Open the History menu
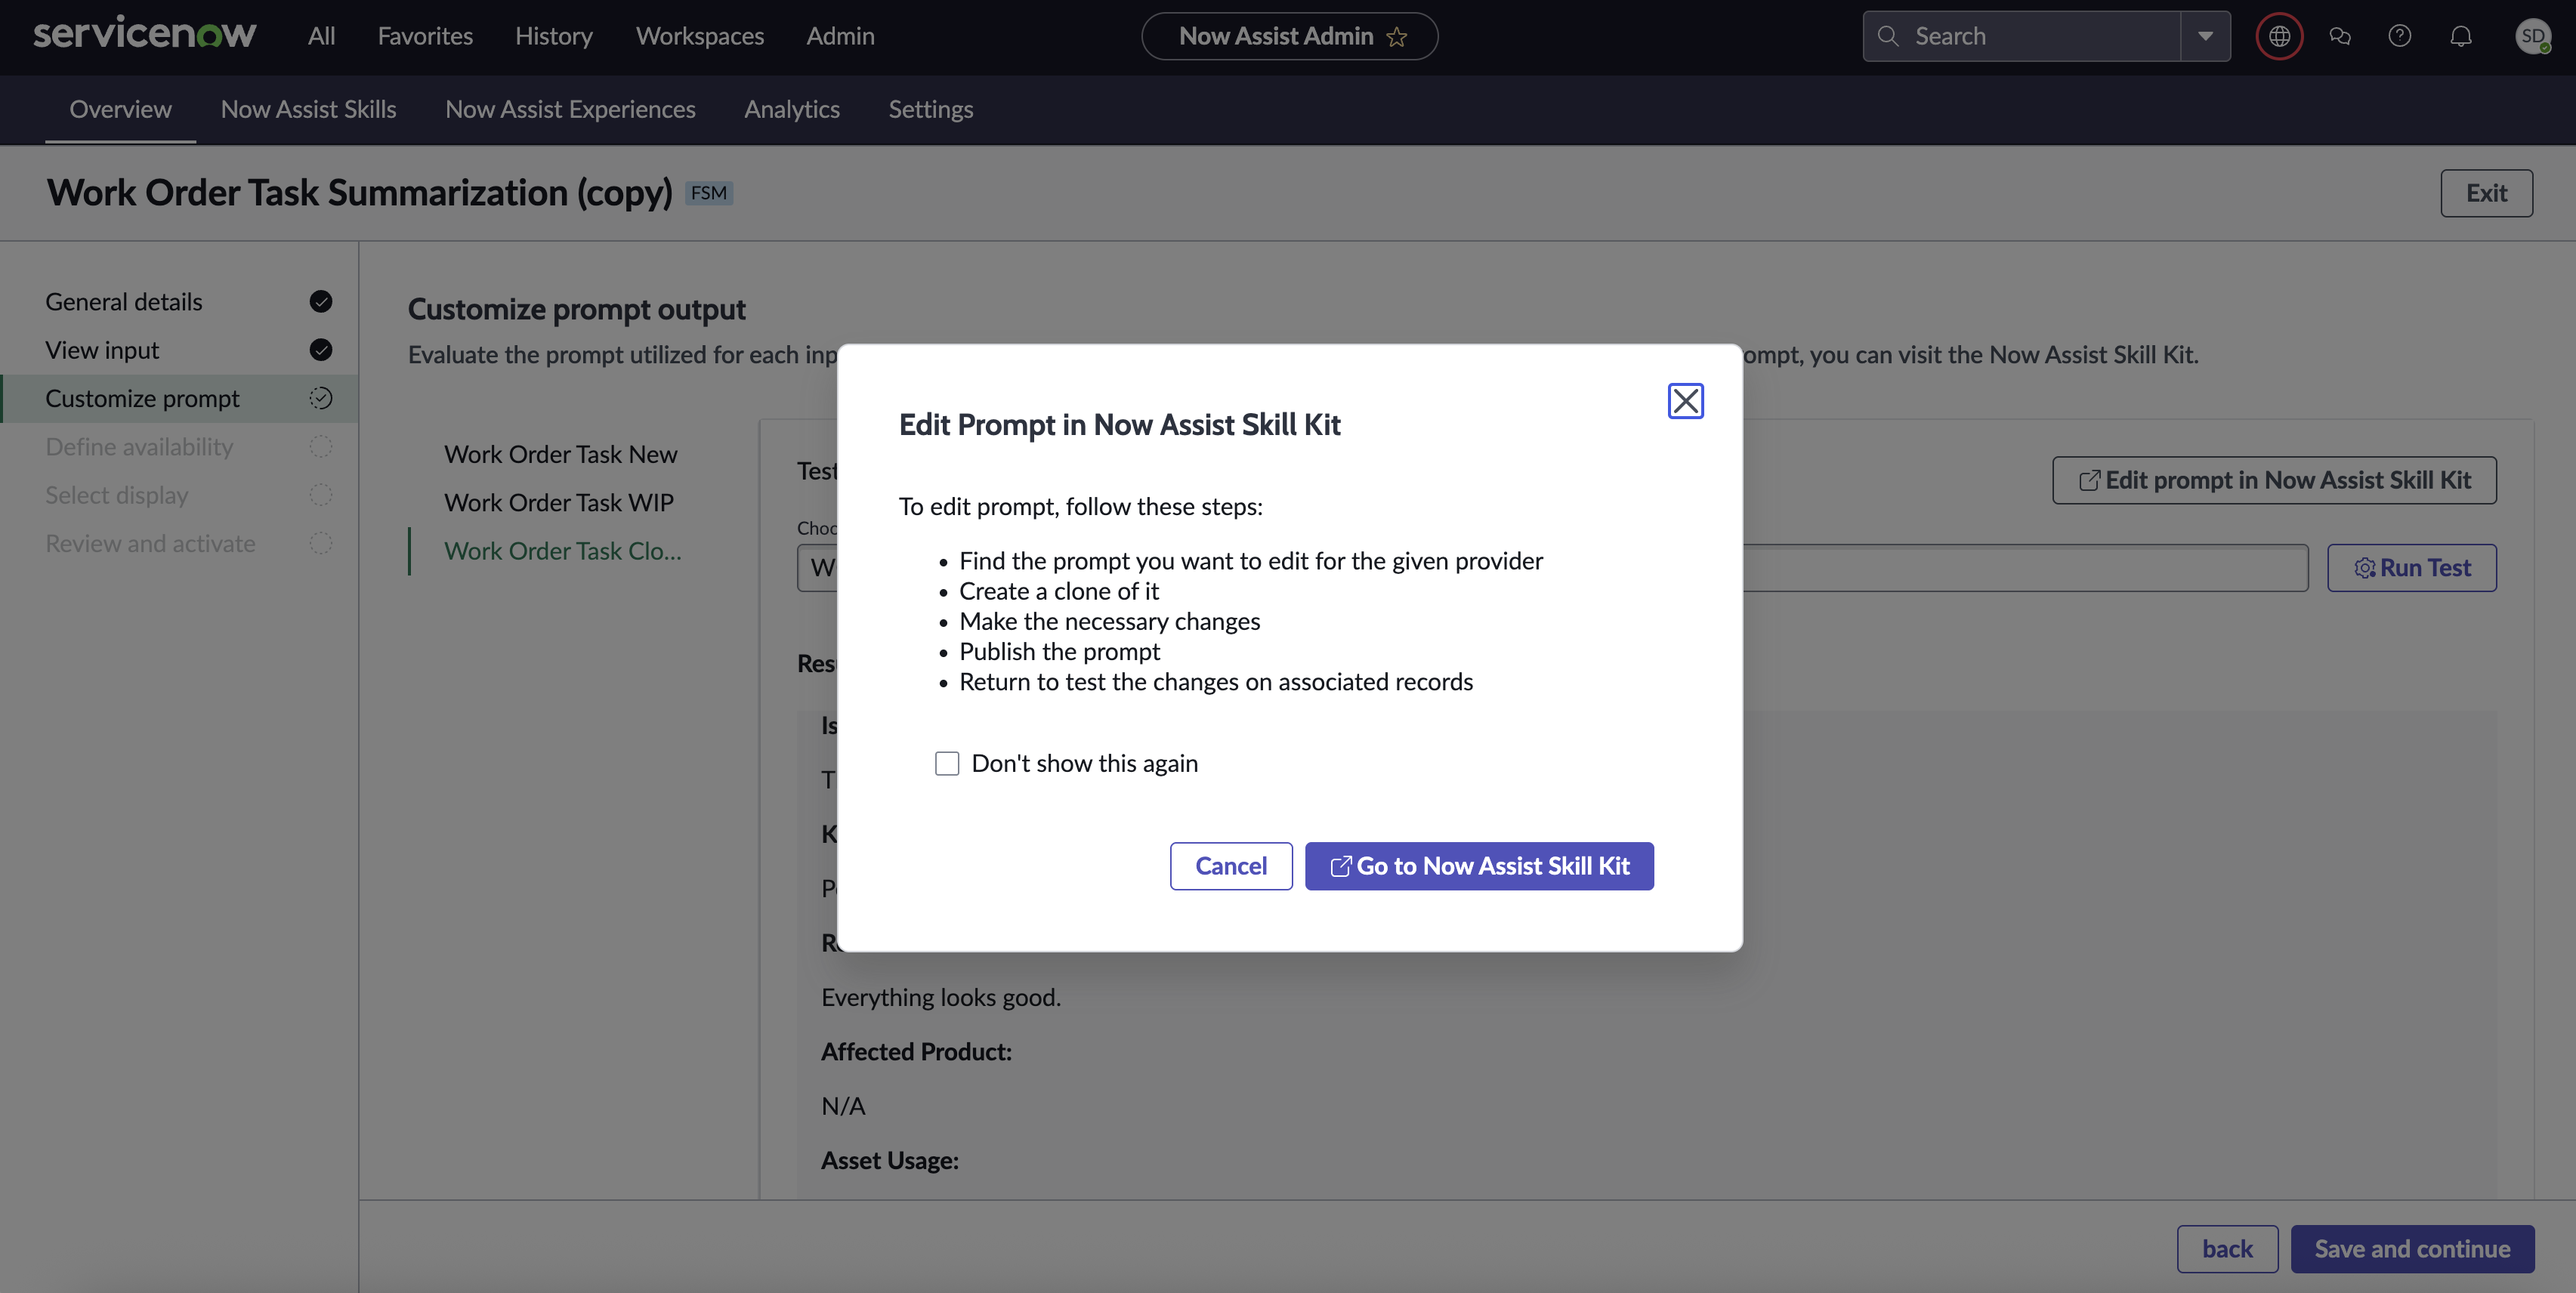 coord(554,36)
